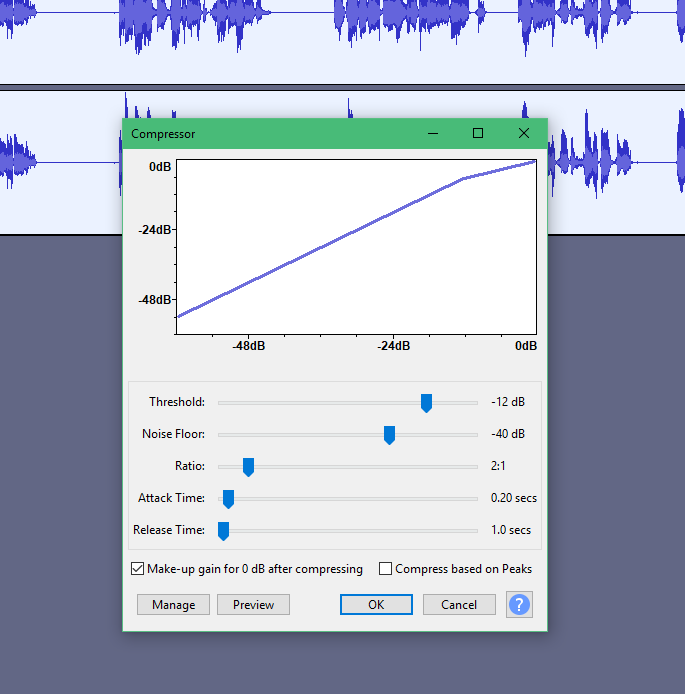
Task: Click the compression curve graph
Action: 356,247
